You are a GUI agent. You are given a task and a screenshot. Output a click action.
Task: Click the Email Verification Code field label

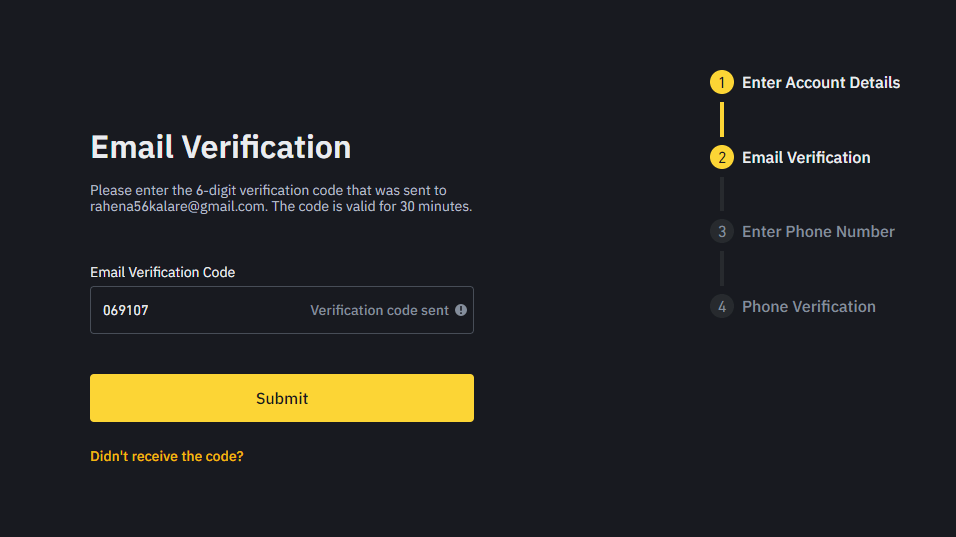(x=162, y=272)
